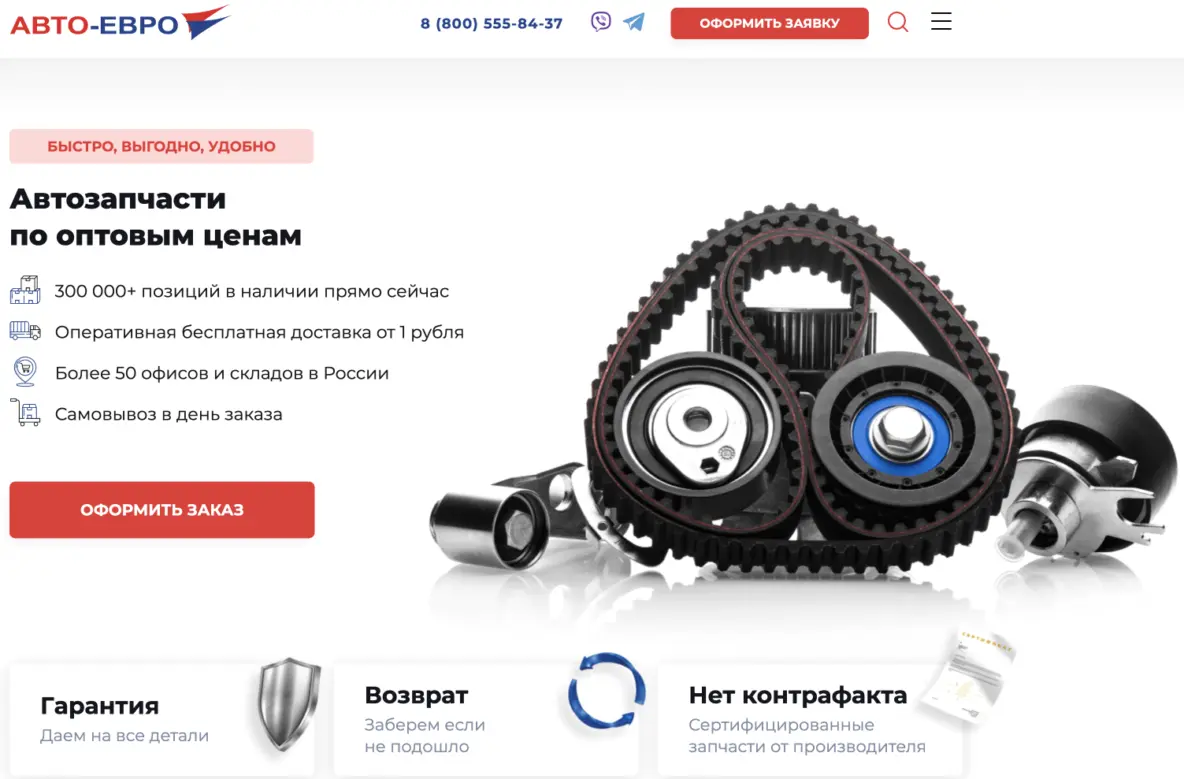
Task: Click the warehouse boxes icon near 300 000+
Action: (25, 290)
